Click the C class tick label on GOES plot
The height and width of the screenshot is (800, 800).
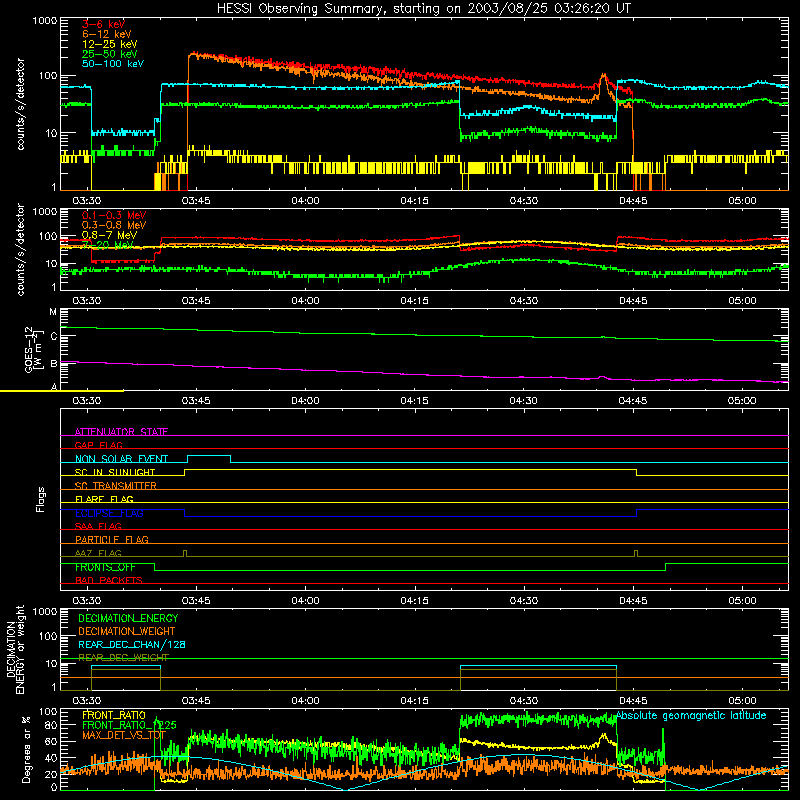point(54,337)
